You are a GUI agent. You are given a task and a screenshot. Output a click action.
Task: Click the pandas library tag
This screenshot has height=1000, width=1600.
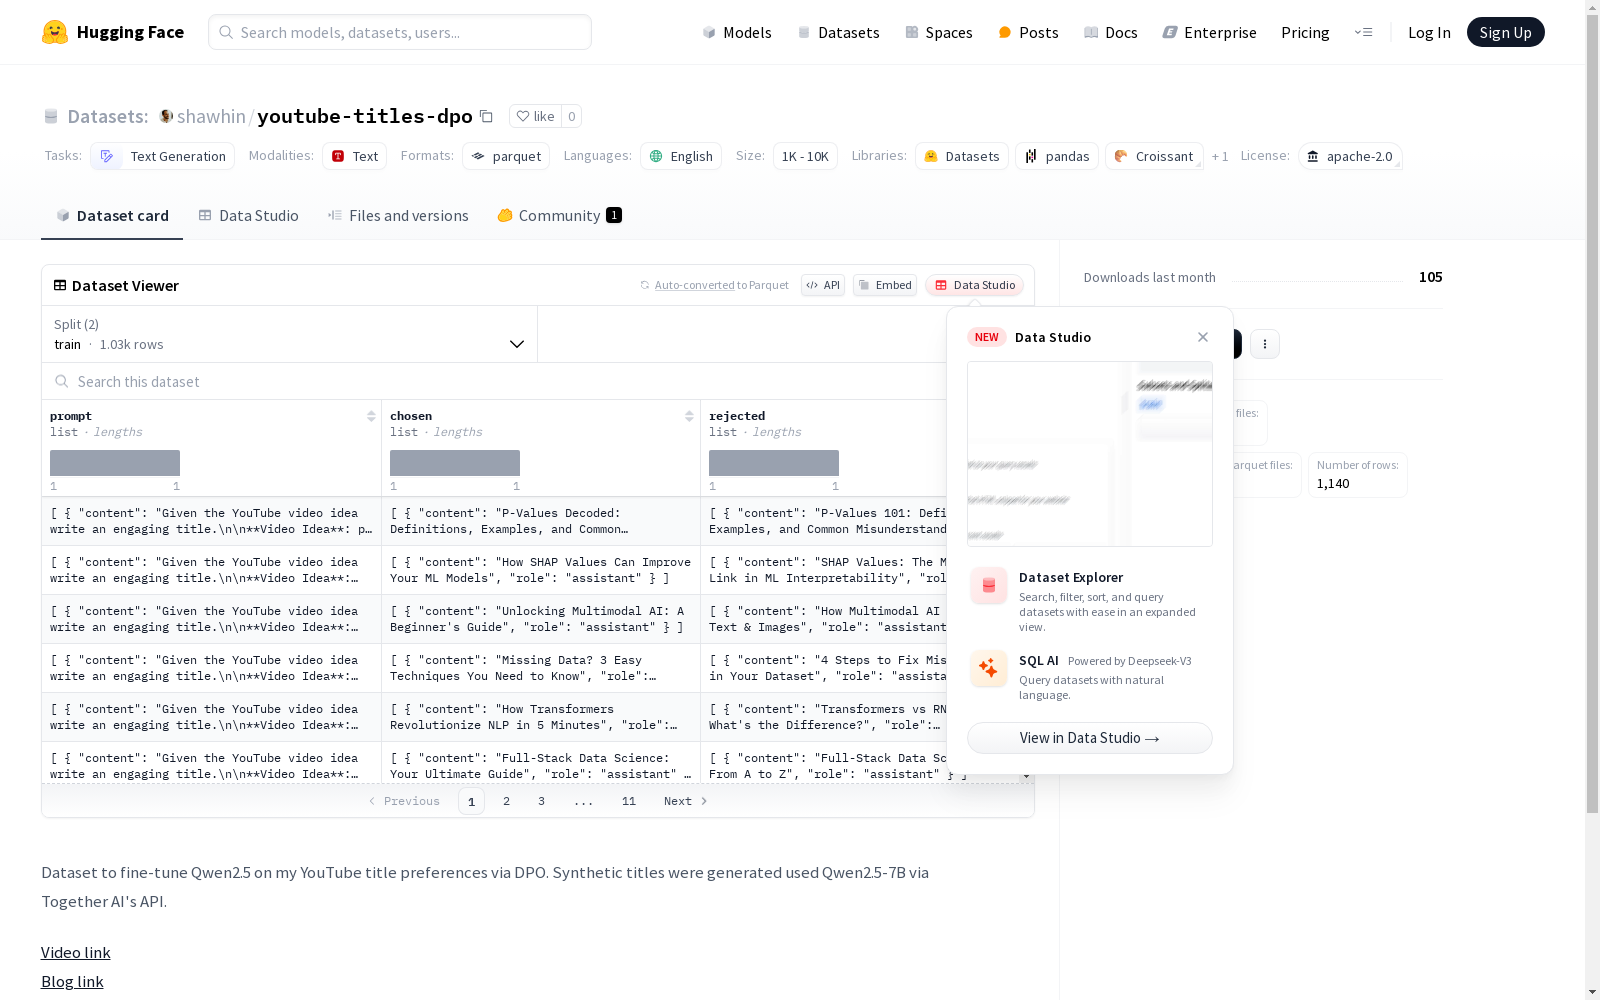(1057, 156)
